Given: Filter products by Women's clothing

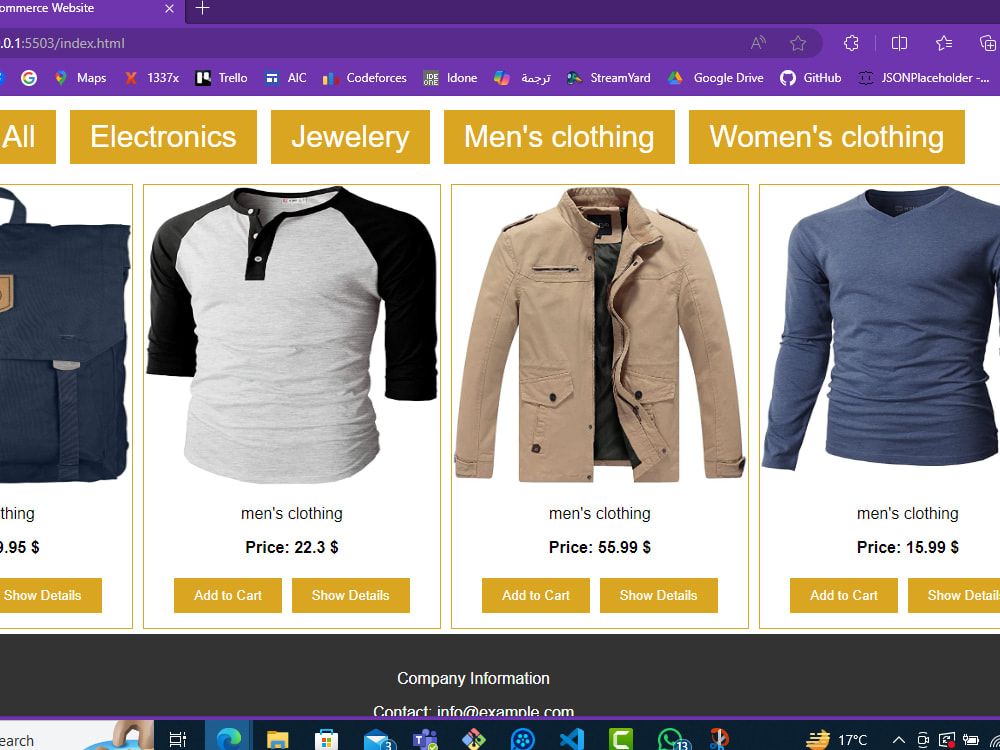Looking at the screenshot, I should pos(827,136).
